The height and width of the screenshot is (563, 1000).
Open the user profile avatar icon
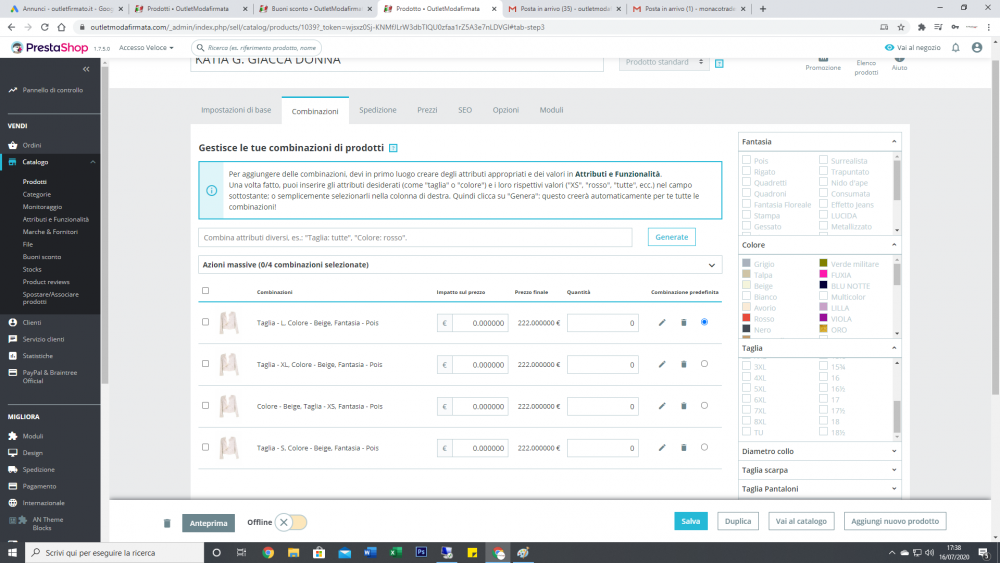point(977,48)
